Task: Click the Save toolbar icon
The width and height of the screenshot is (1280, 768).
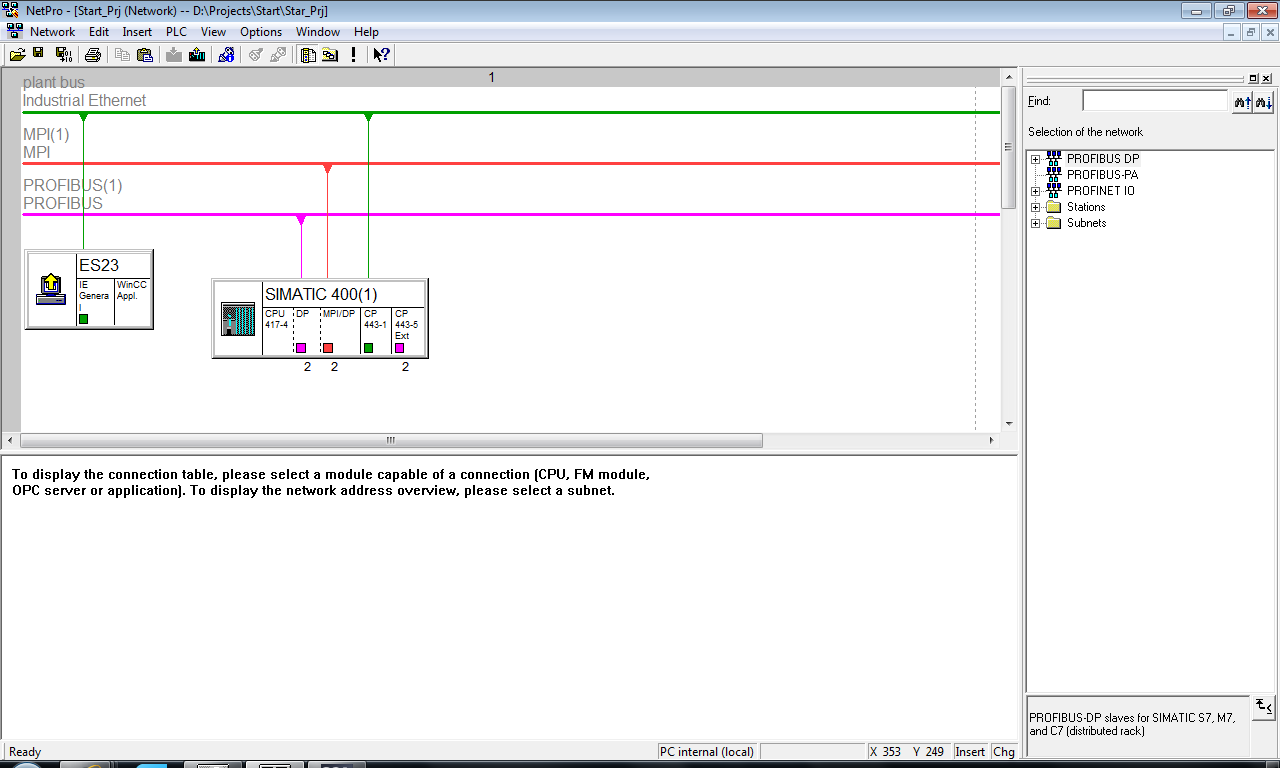Action: 38,54
